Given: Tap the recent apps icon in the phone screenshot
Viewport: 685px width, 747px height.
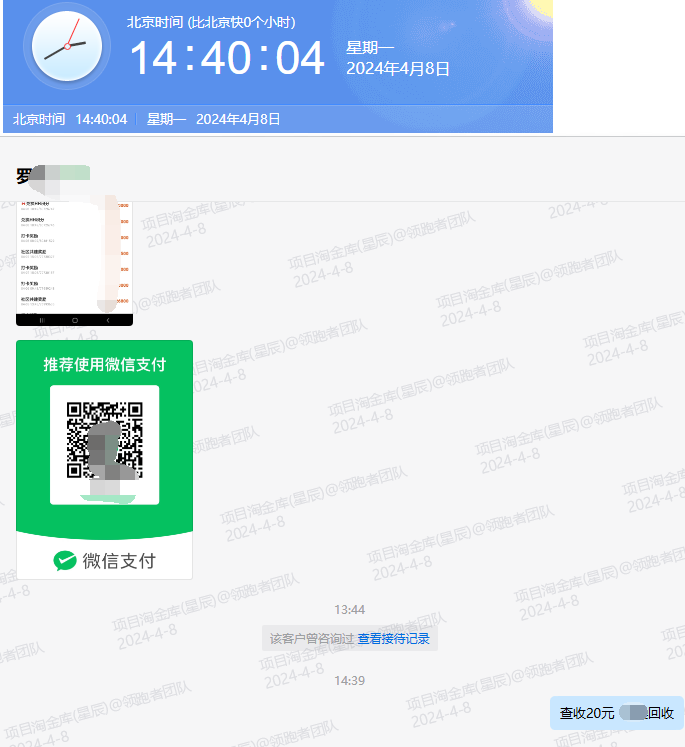Looking at the screenshot, I should (x=41, y=320).
